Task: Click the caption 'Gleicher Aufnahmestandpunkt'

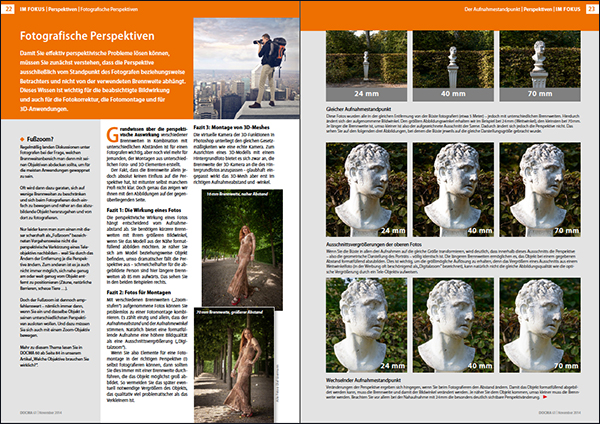Action: click(359, 109)
